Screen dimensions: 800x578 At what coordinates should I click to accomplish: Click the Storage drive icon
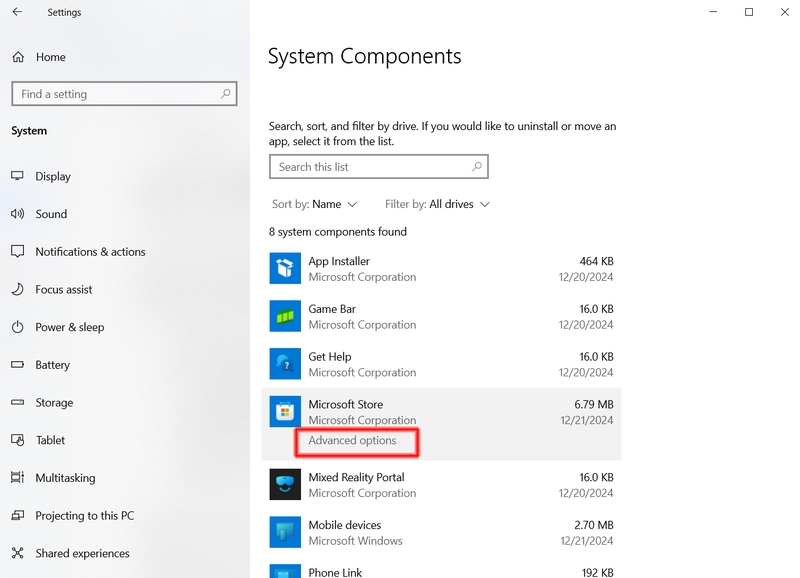[x=17, y=403]
